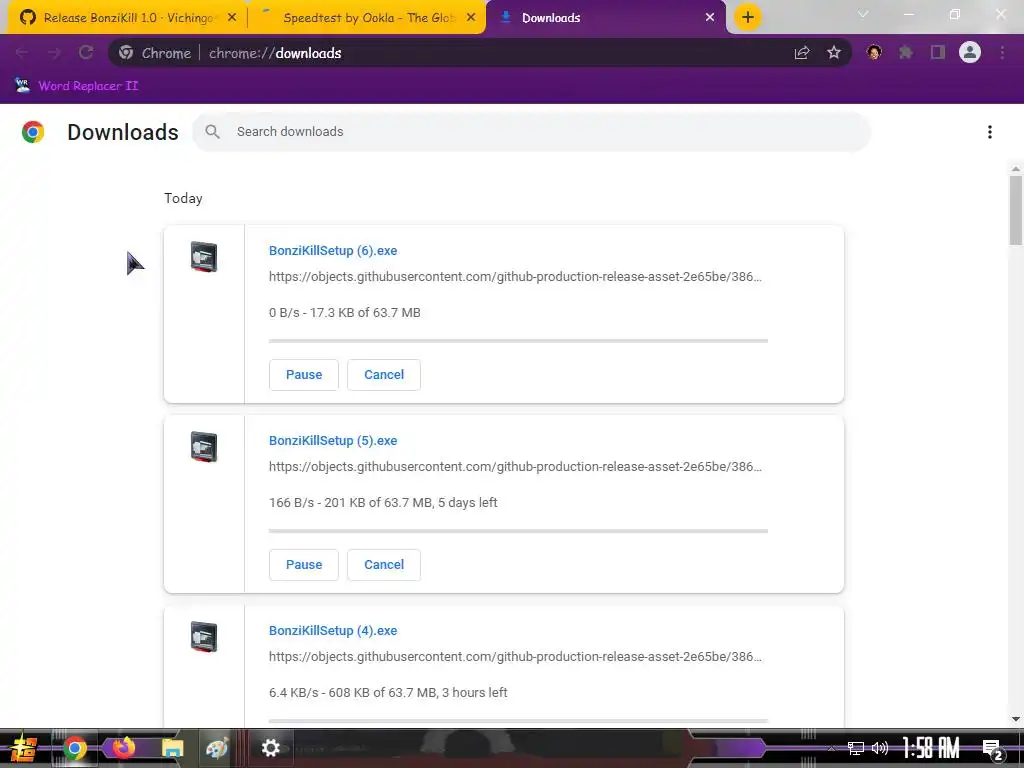Click the search magnifier icon
1024x768 pixels.
click(x=212, y=132)
